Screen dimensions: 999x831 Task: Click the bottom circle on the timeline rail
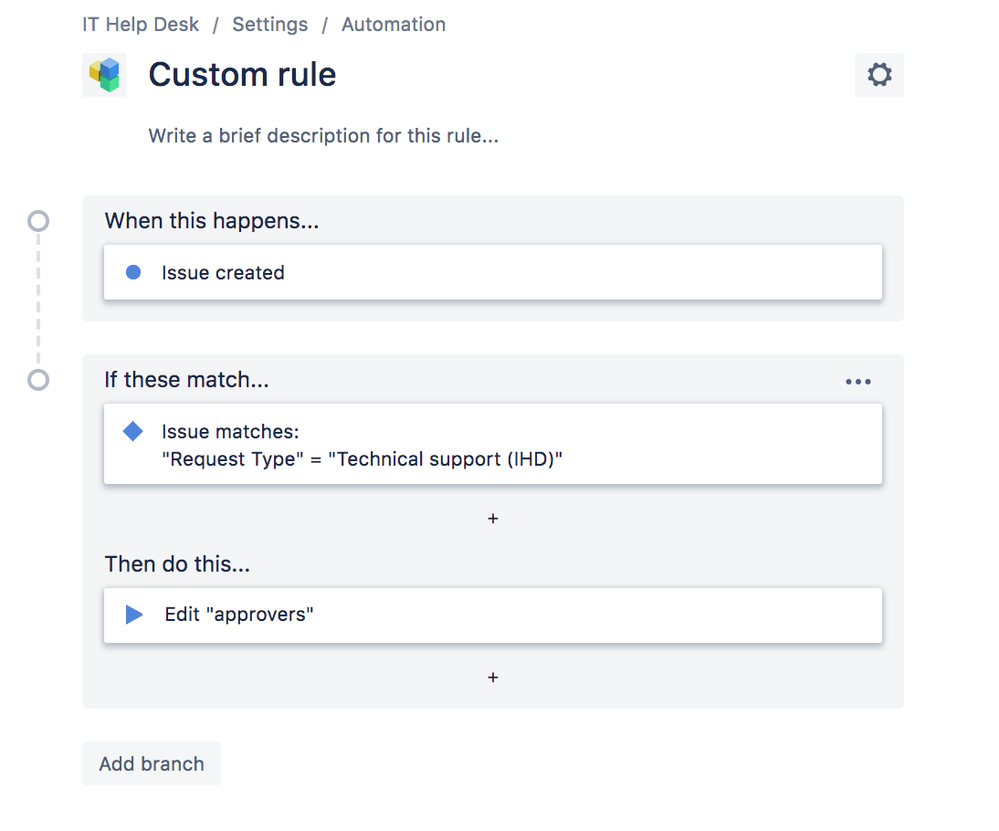[x=37, y=380]
